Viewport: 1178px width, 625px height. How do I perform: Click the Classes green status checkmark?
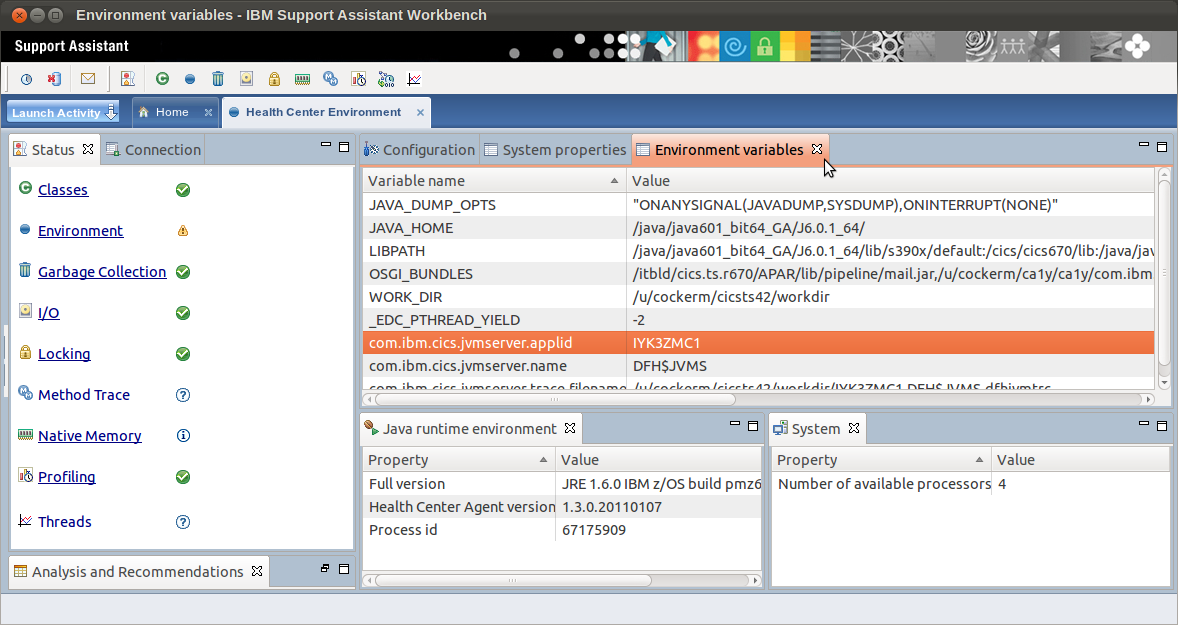(x=183, y=190)
